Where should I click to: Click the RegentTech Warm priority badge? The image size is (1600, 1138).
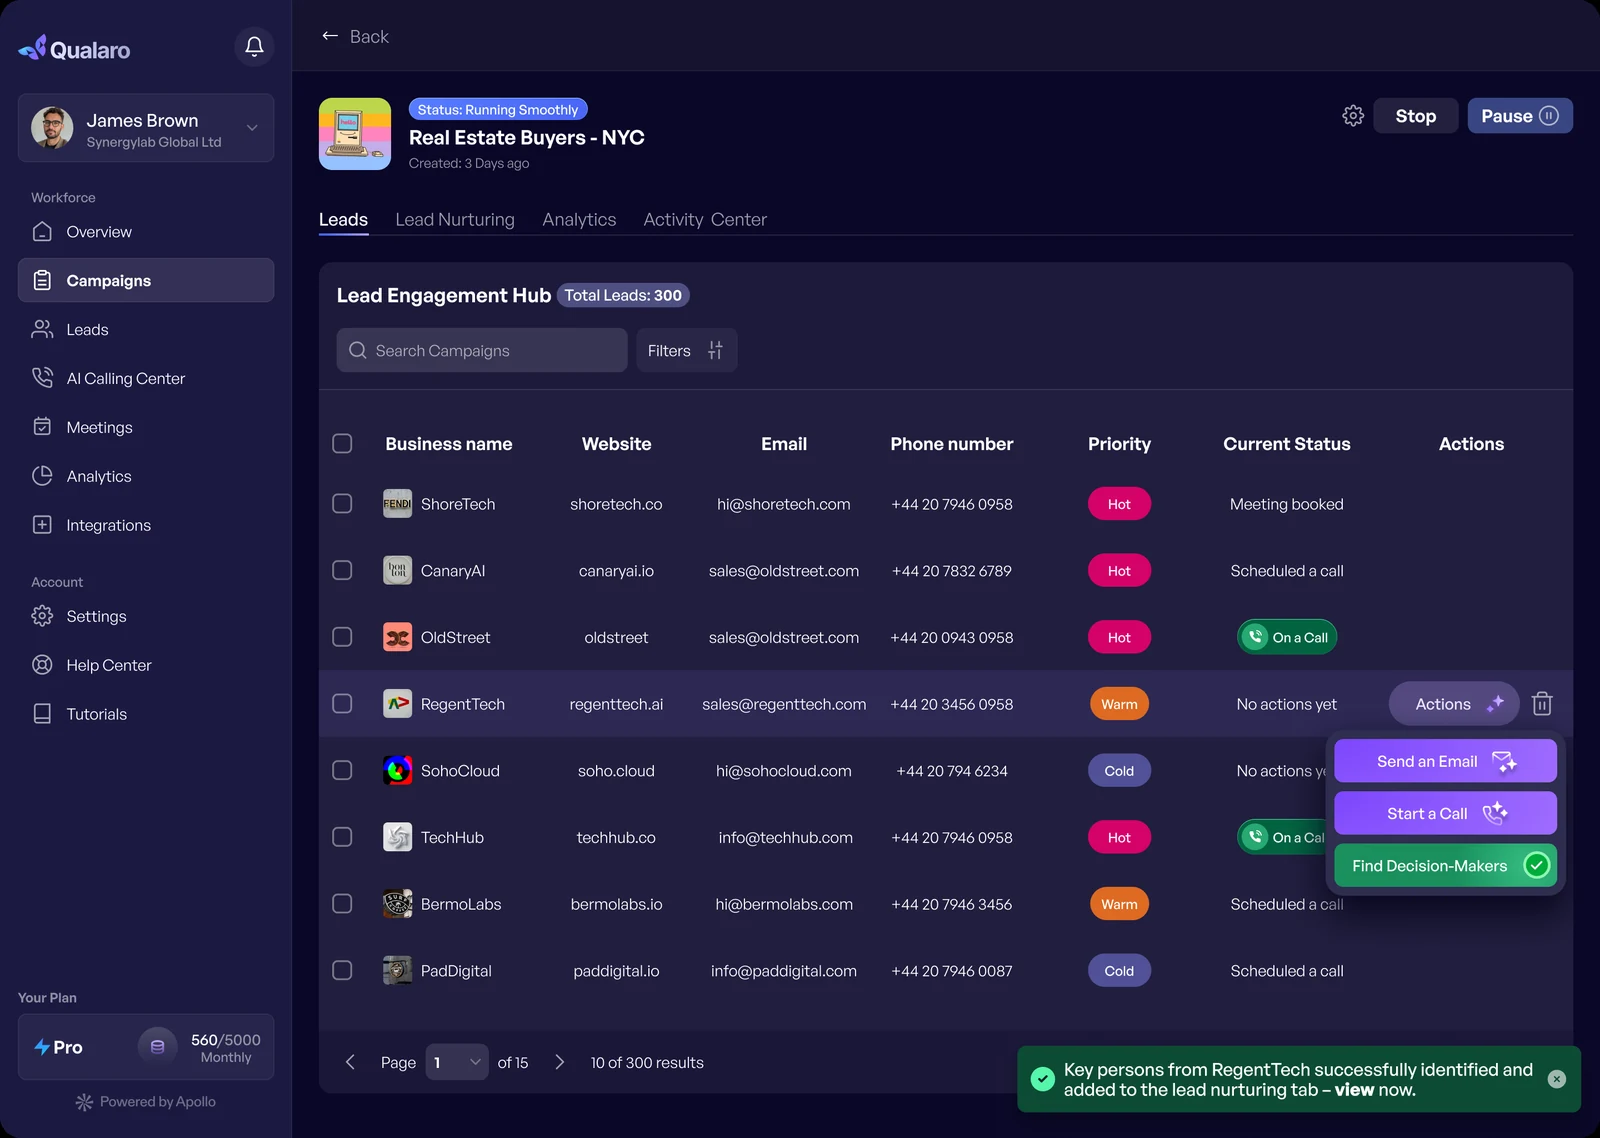[x=1119, y=704]
